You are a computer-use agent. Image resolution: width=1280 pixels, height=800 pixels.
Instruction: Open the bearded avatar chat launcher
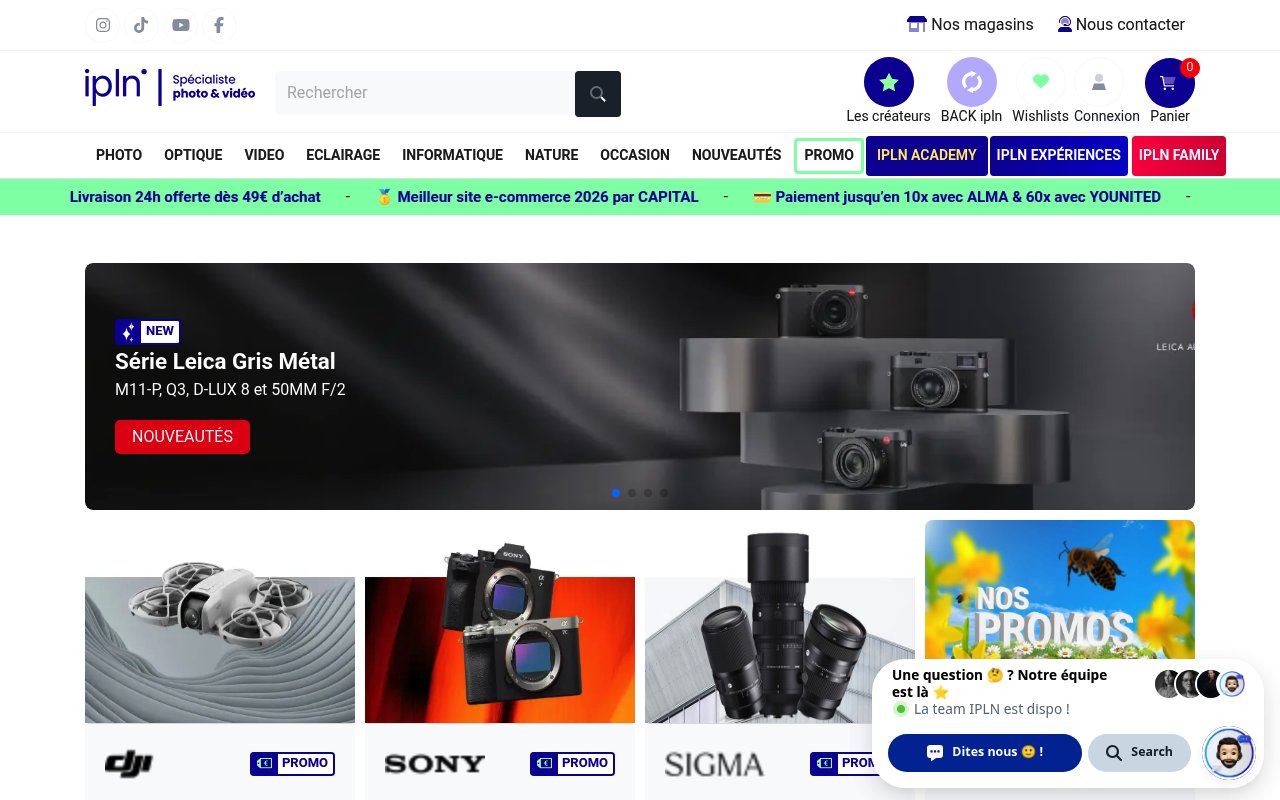pos(1229,753)
